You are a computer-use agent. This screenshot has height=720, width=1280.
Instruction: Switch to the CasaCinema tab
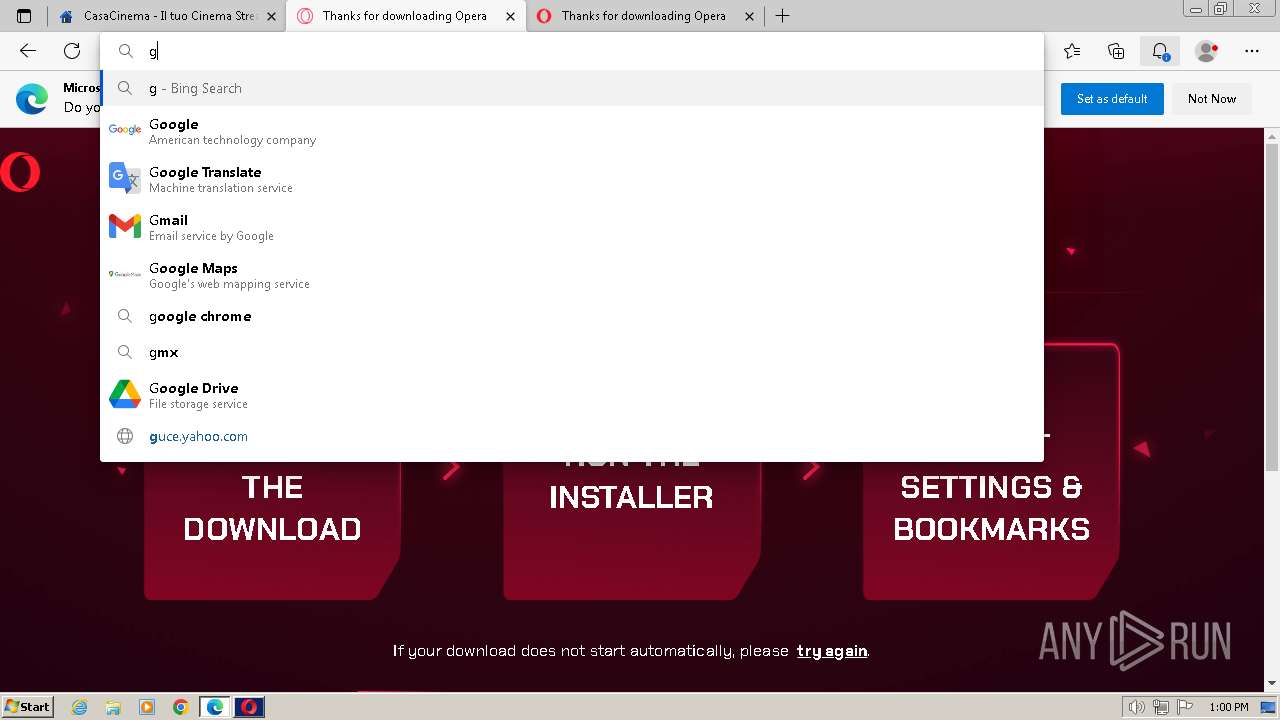click(166, 16)
